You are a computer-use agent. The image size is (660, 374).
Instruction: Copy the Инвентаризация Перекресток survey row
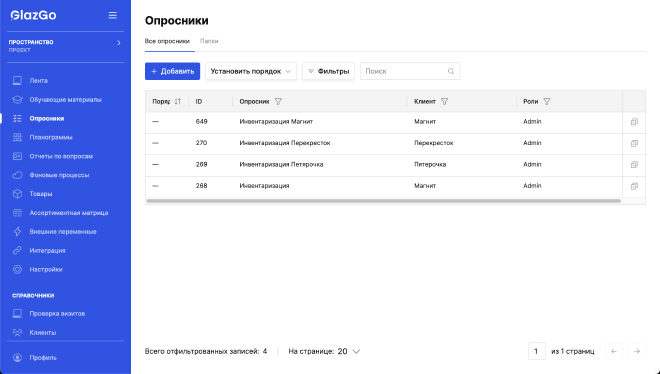pos(634,143)
